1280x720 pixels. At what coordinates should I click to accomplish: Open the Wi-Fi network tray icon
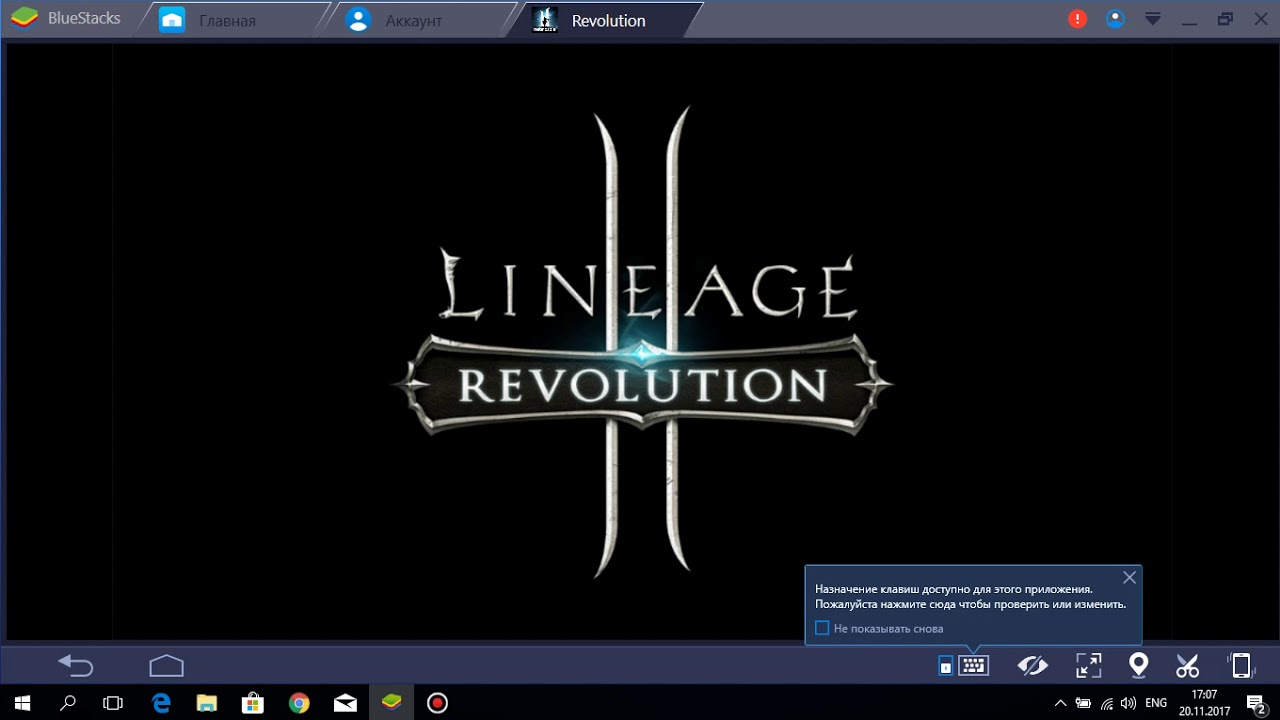pyautogui.click(x=1107, y=703)
